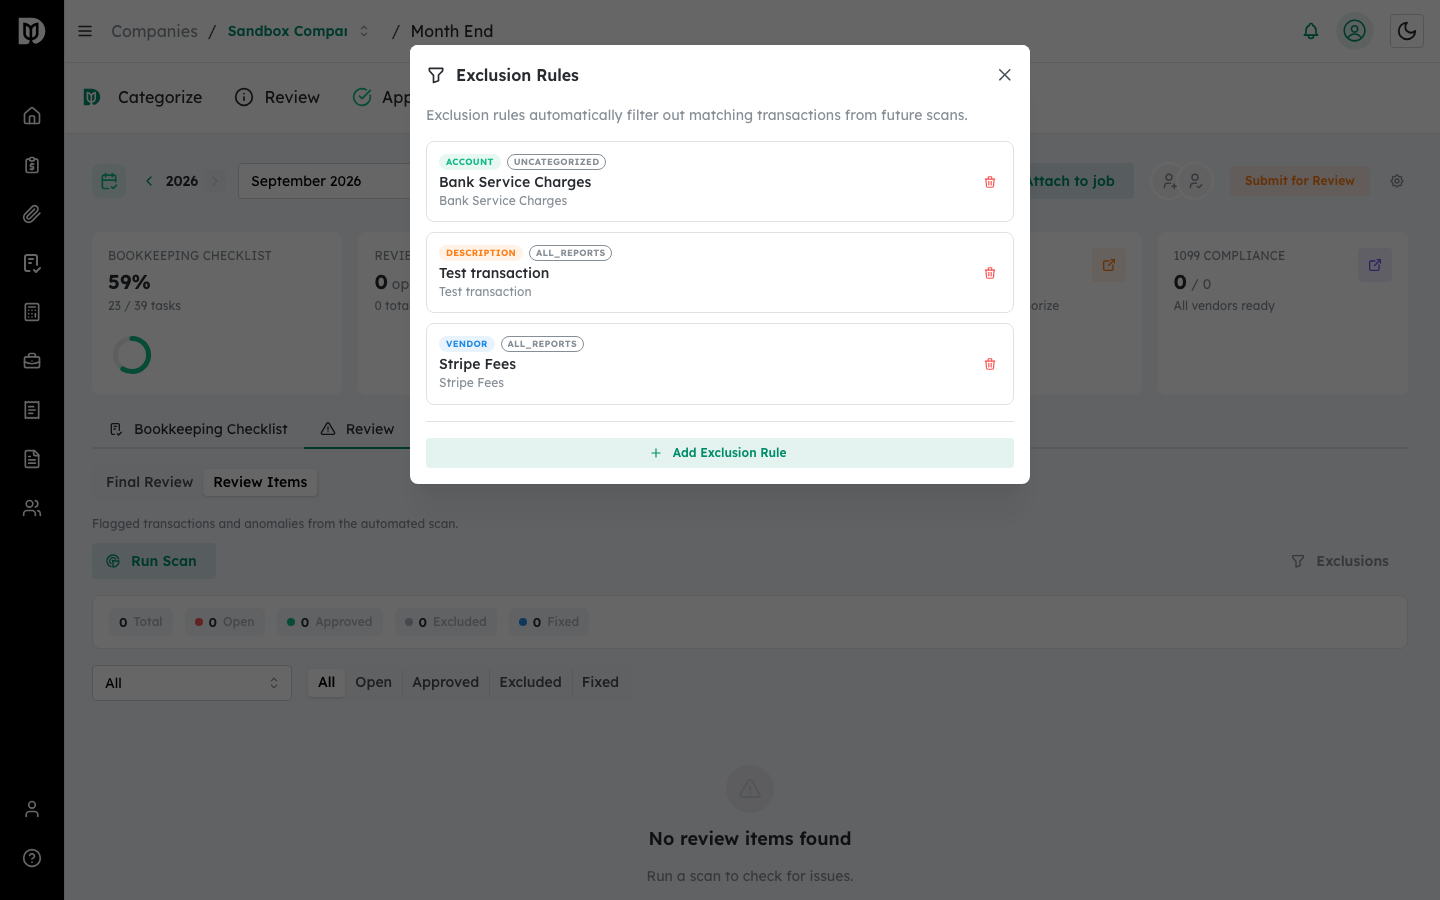Image resolution: width=1440 pixels, height=900 pixels.
Task: Click Run Scan button
Action: 154,561
